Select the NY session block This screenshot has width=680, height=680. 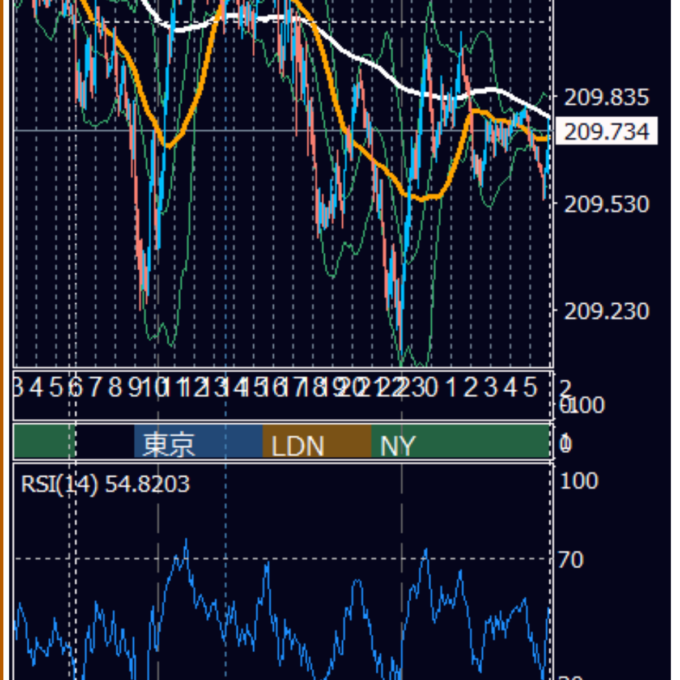click(461, 441)
